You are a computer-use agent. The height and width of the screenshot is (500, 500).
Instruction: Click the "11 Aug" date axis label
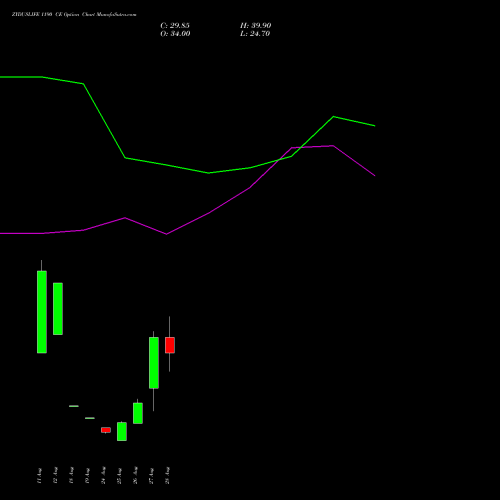39,476
